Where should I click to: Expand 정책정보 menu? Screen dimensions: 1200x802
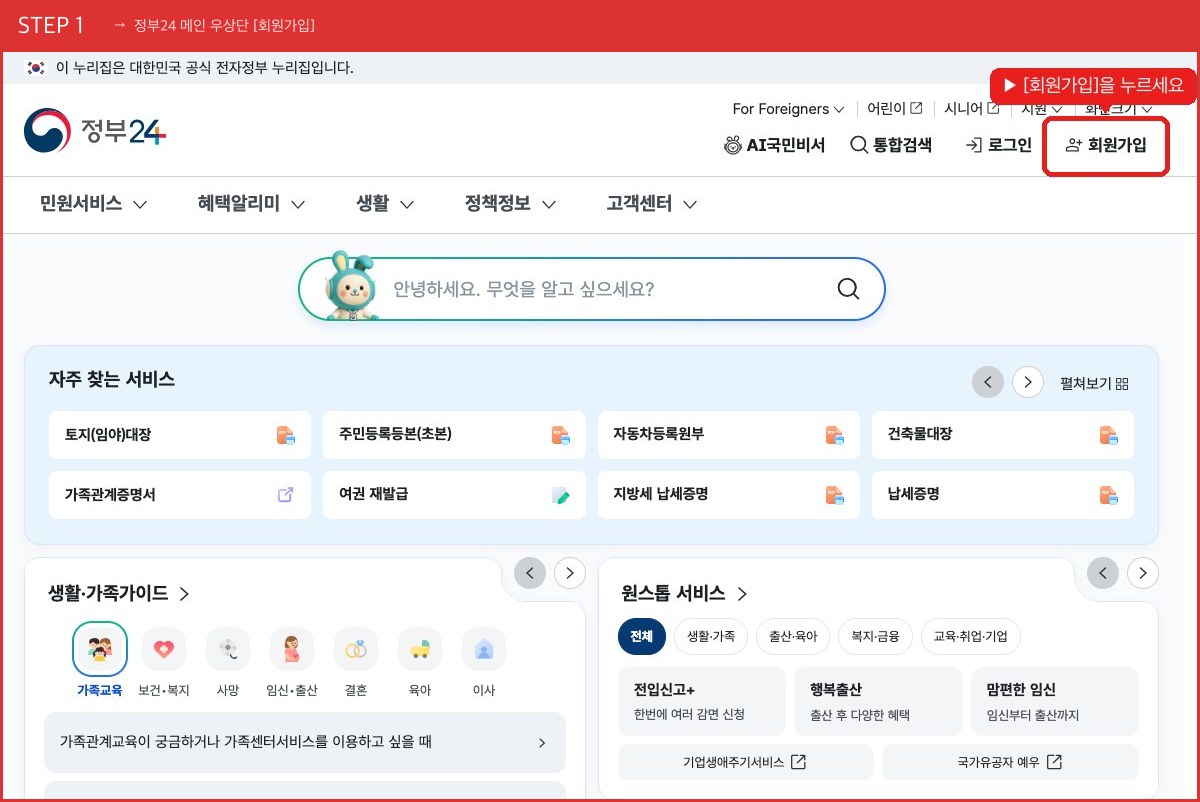(510, 204)
